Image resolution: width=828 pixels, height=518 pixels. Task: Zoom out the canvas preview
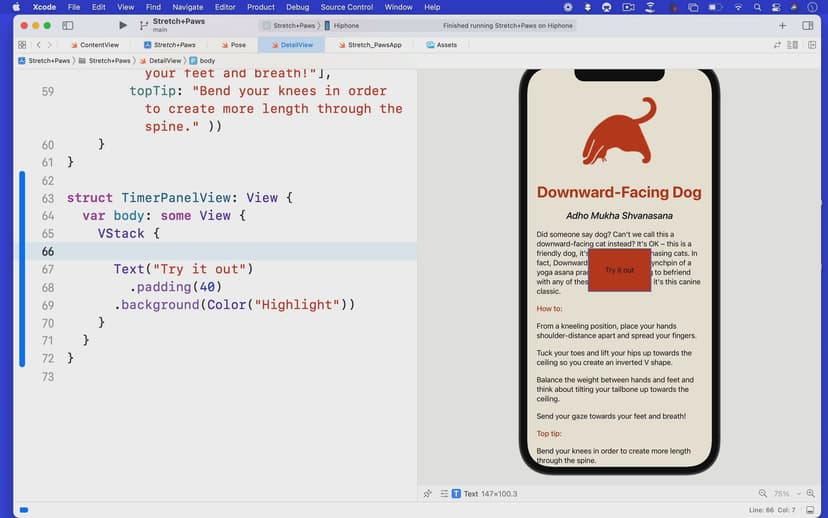(763, 494)
